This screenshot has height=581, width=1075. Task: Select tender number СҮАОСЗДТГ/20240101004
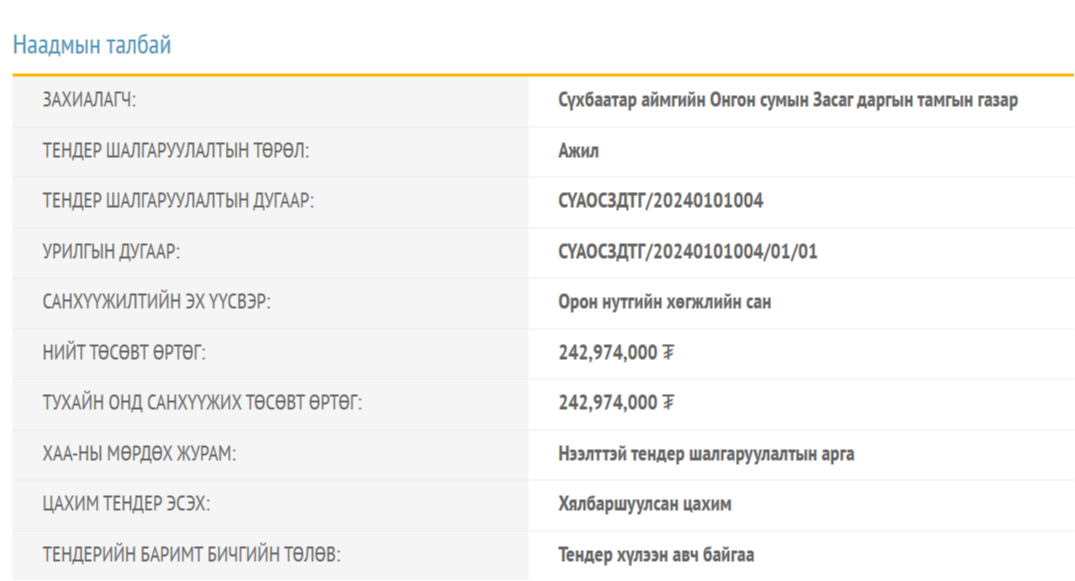coord(660,201)
